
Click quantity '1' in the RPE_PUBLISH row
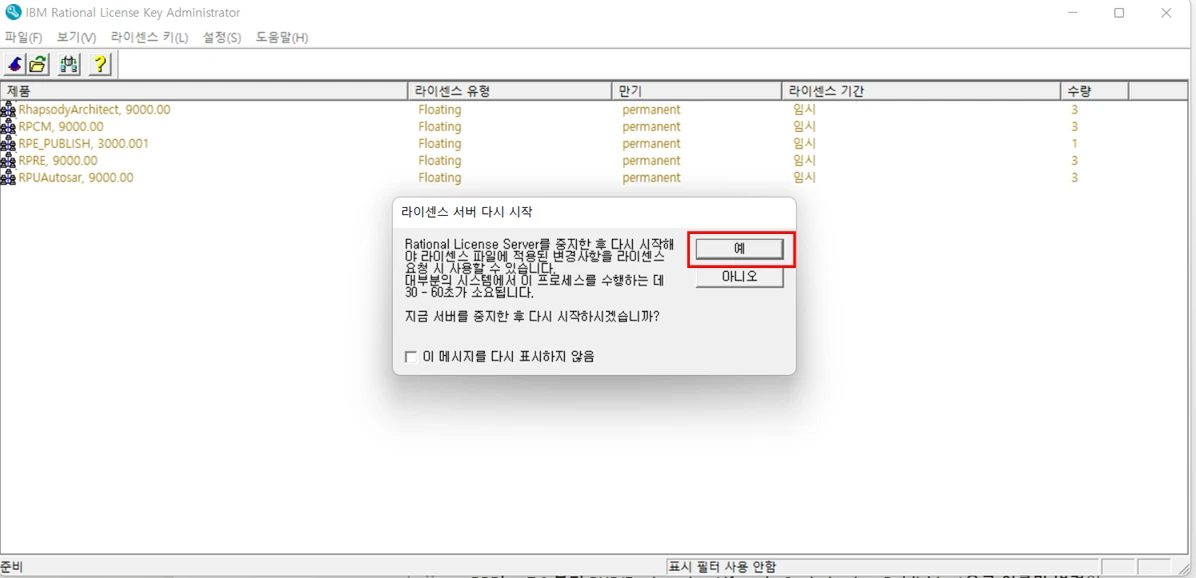(1074, 143)
